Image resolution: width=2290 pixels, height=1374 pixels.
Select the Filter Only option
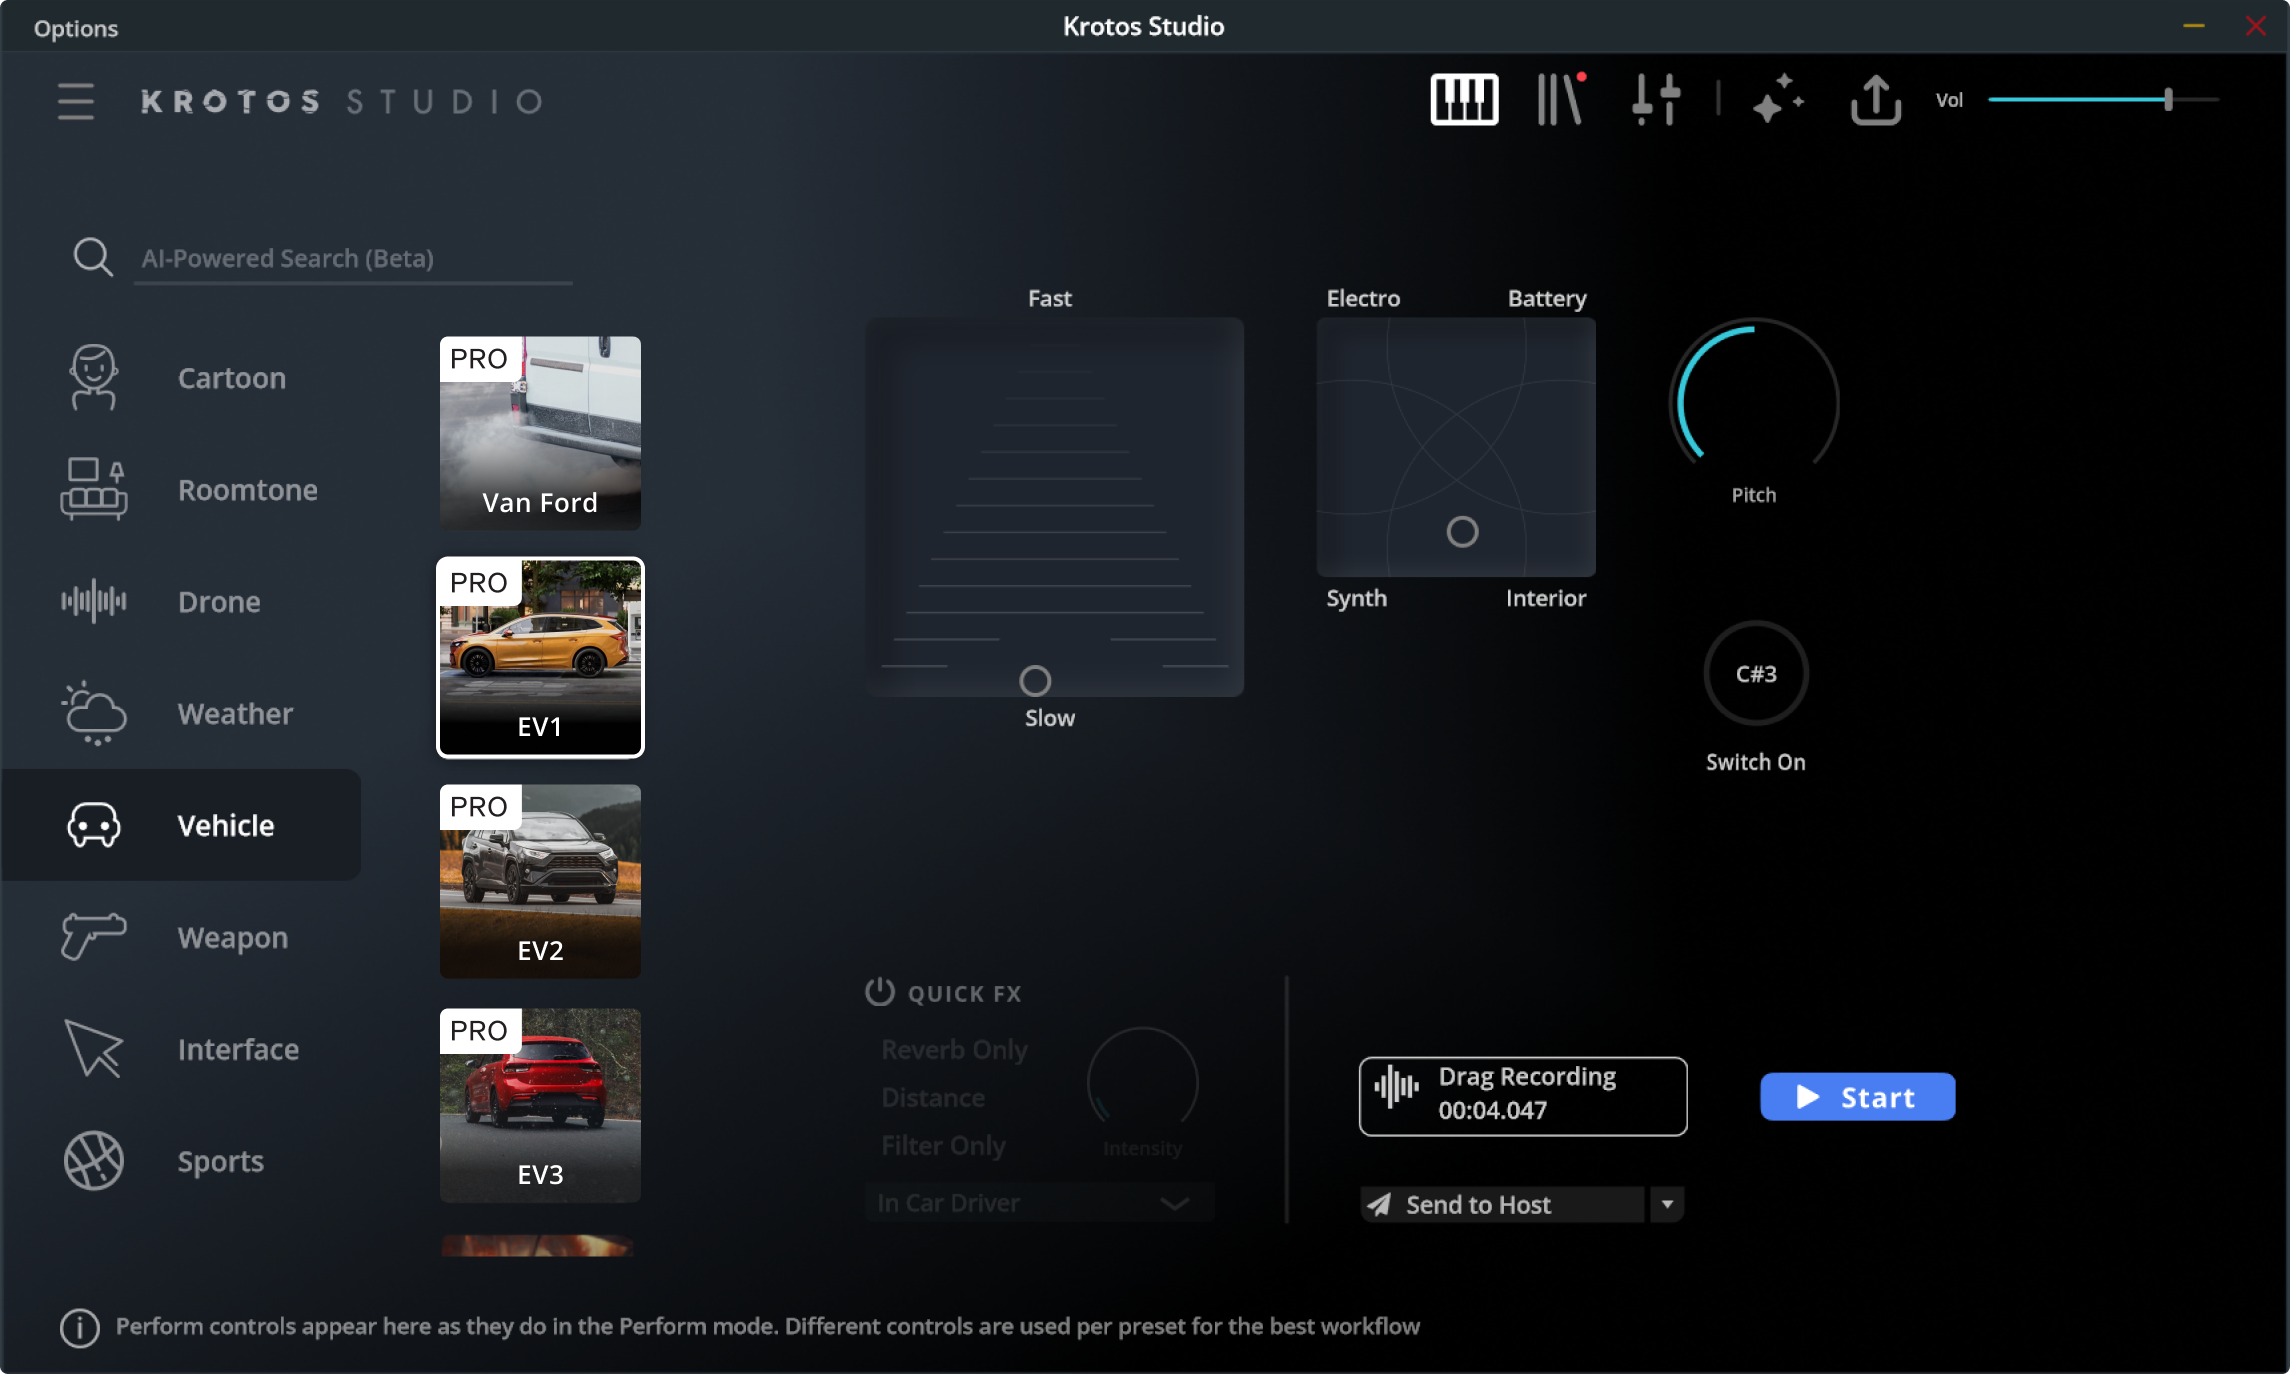pyautogui.click(x=943, y=1146)
